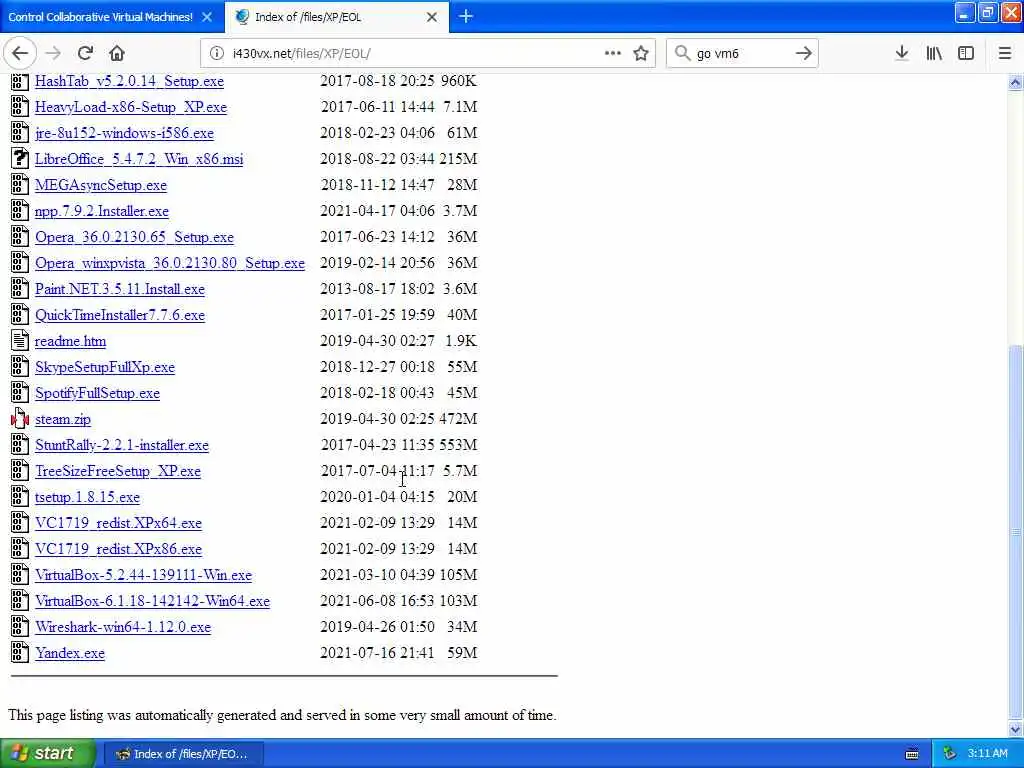Click the unknown-file icon beside LibreOffice msi
The image size is (1024, 768).
20,158
